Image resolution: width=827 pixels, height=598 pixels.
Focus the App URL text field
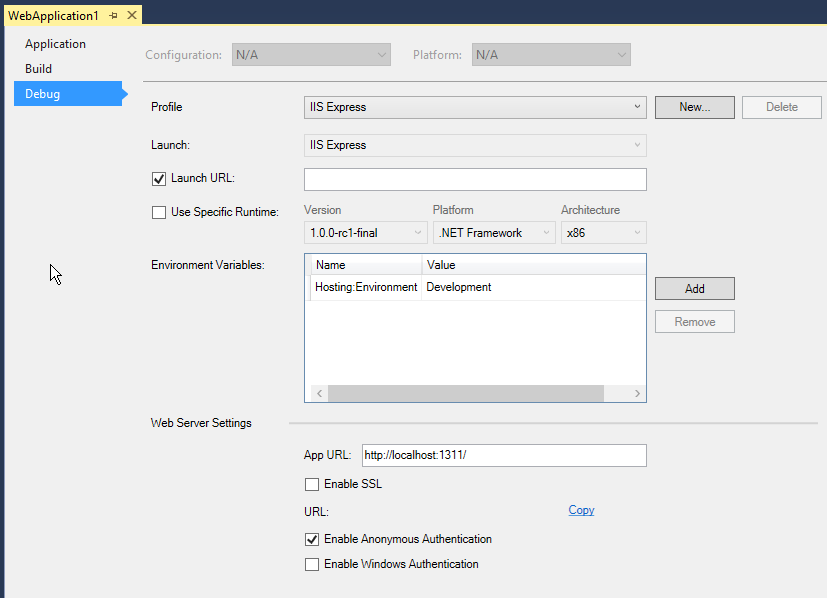(503, 456)
